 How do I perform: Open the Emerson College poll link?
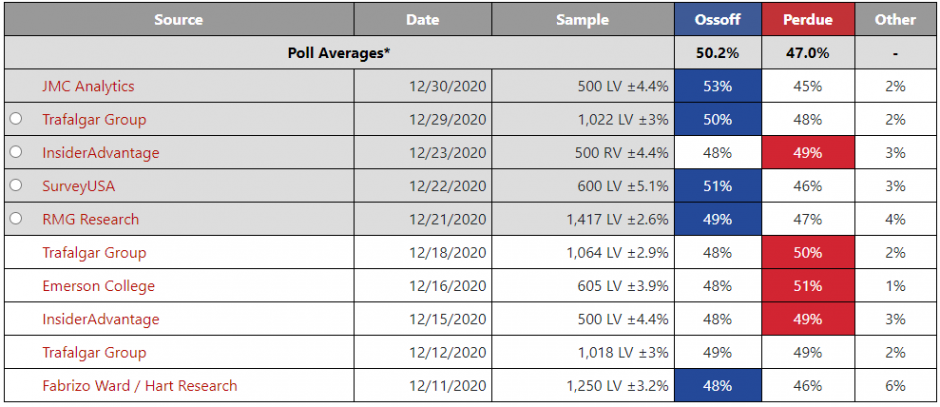point(98,286)
